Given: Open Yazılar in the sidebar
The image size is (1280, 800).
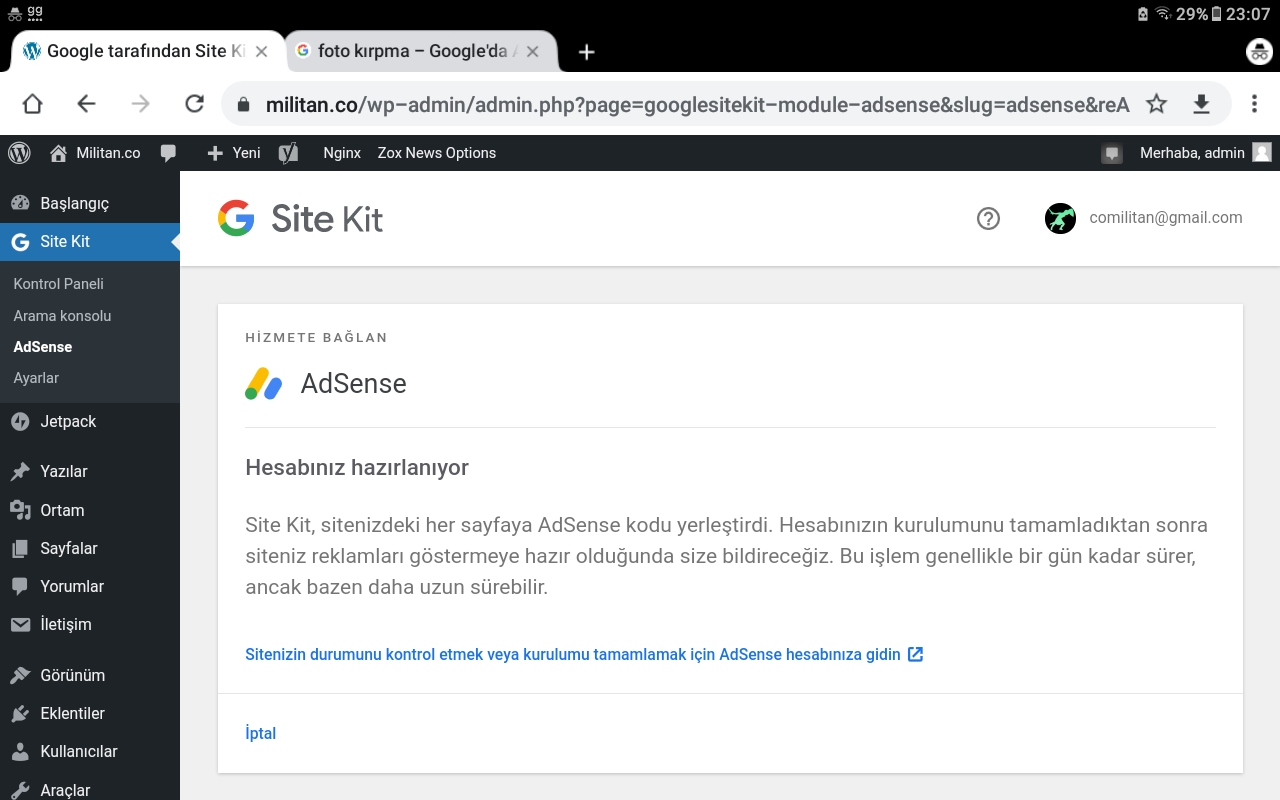Looking at the screenshot, I should pyautogui.click(x=90, y=471).
